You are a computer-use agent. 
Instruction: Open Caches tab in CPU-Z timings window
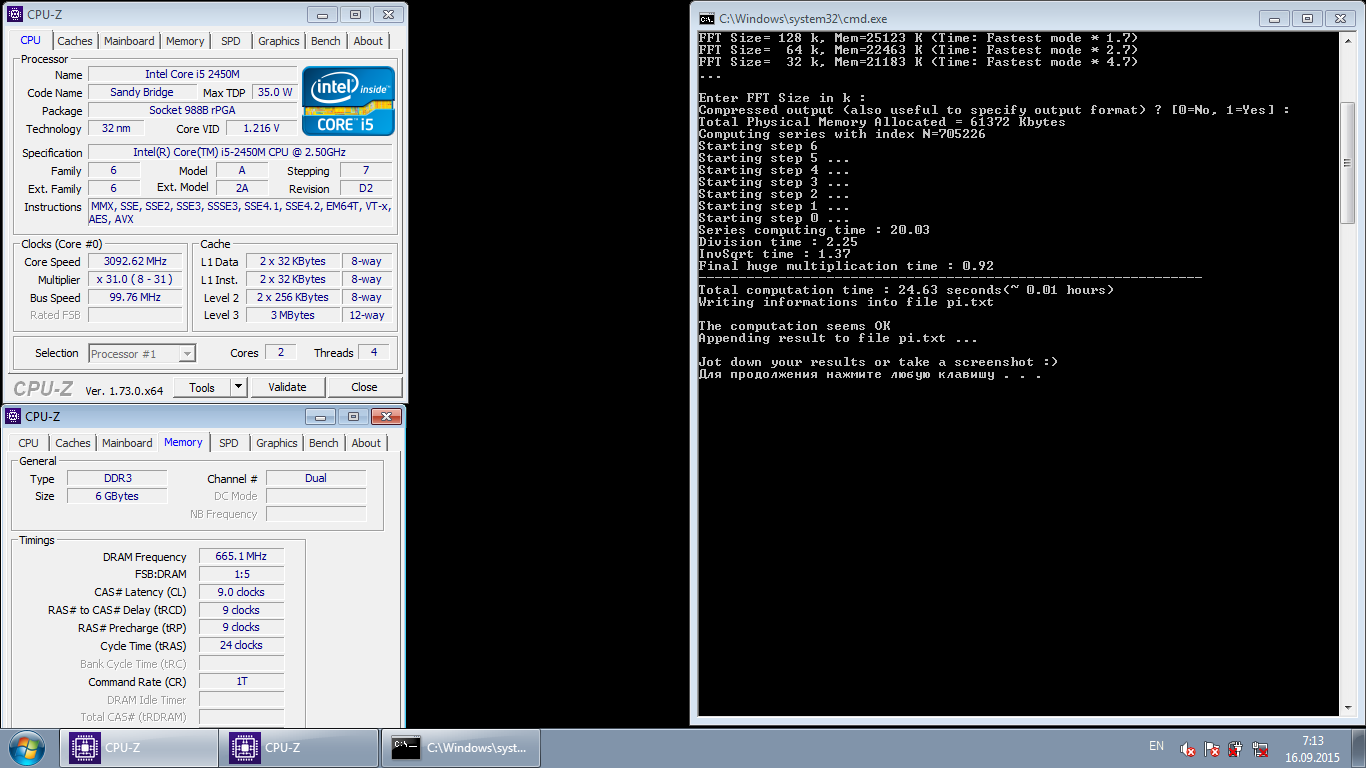coord(72,443)
